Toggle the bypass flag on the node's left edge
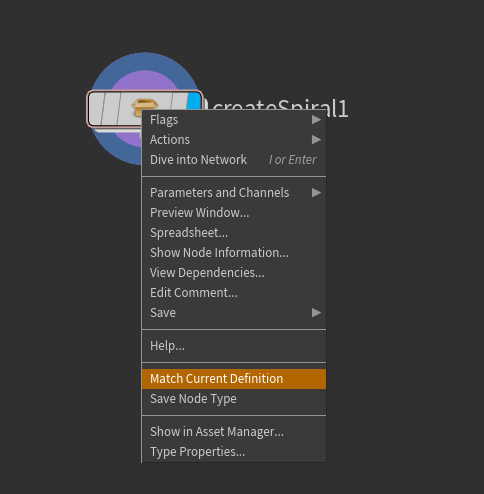484x494 pixels. (96, 109)
